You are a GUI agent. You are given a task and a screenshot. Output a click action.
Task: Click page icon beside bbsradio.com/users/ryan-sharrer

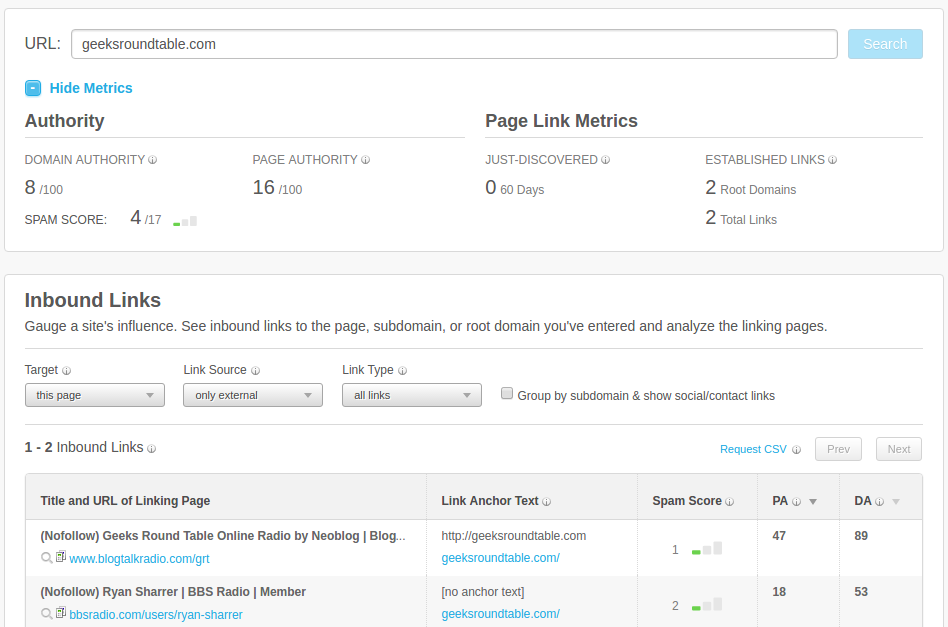tap(61, 613)
